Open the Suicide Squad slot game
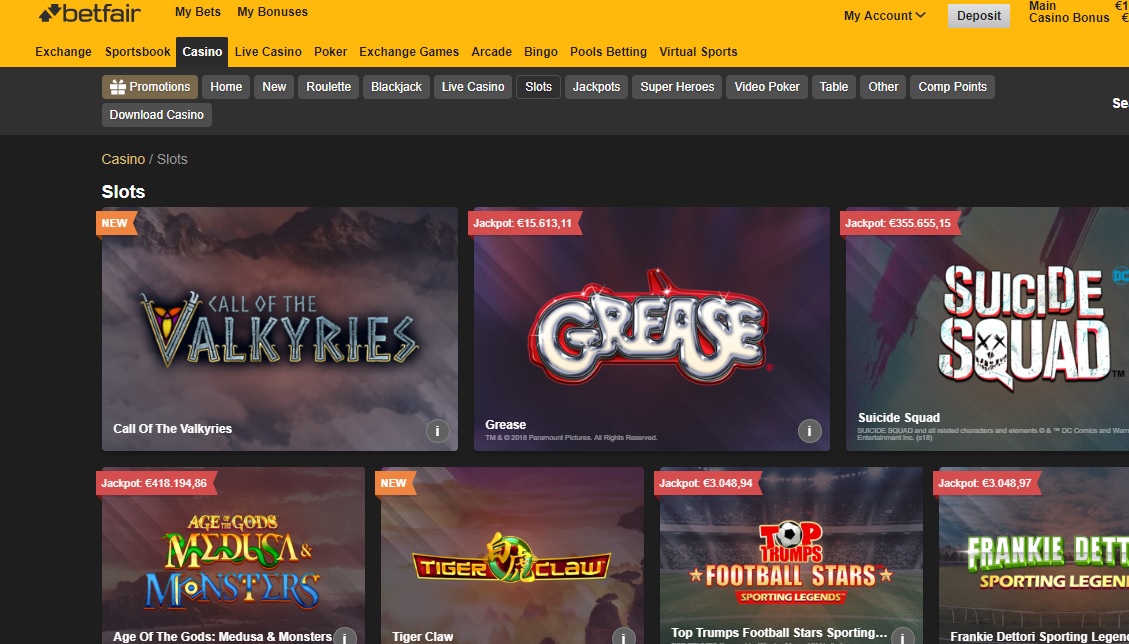The height and width of the screenshot is (644, 1129). (x=987, y=329)
